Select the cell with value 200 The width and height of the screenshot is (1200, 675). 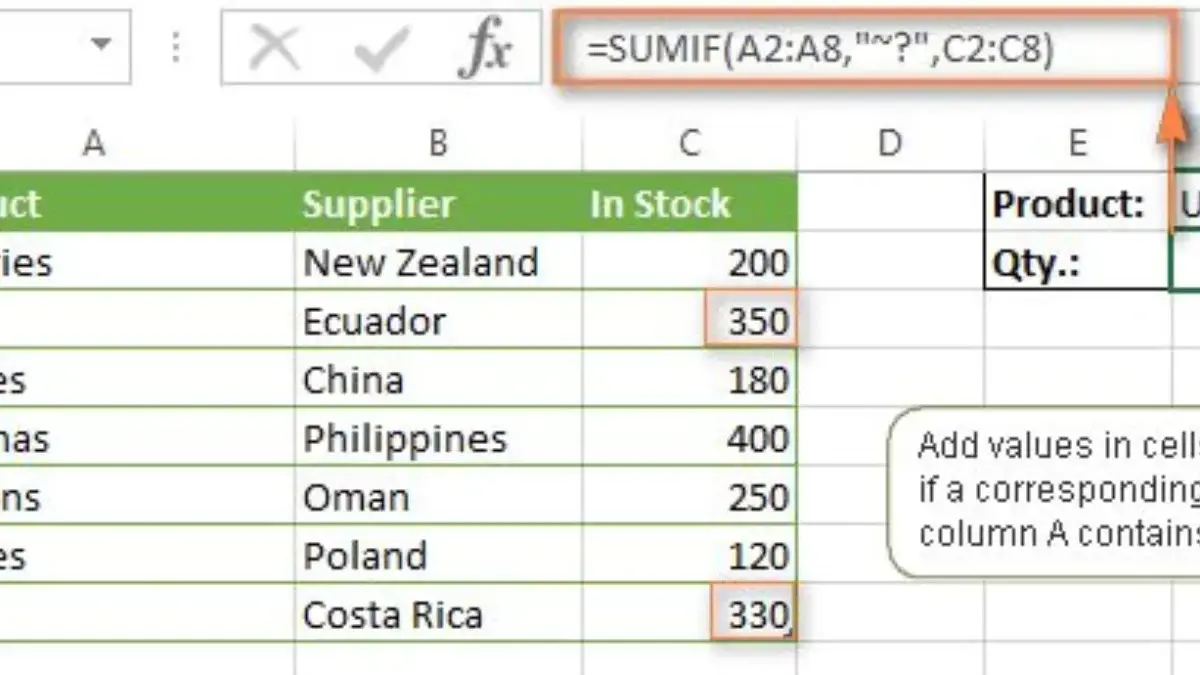(689, 262)
